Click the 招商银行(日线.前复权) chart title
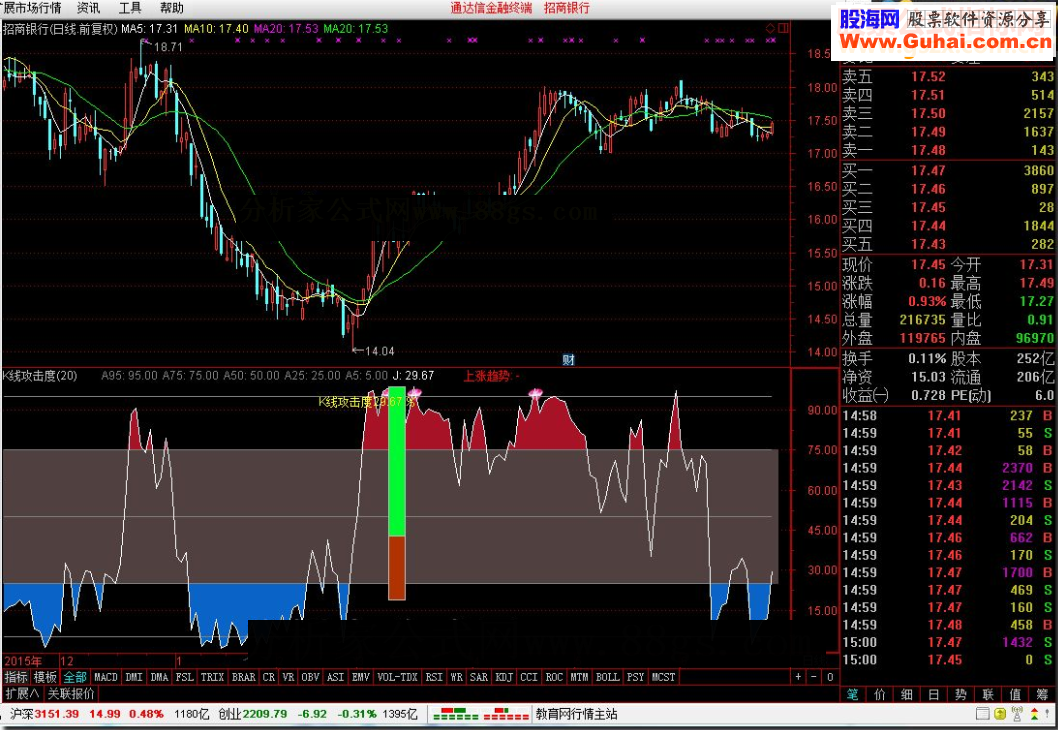The width and height of the screenshot is (1058, 730). 61,29
